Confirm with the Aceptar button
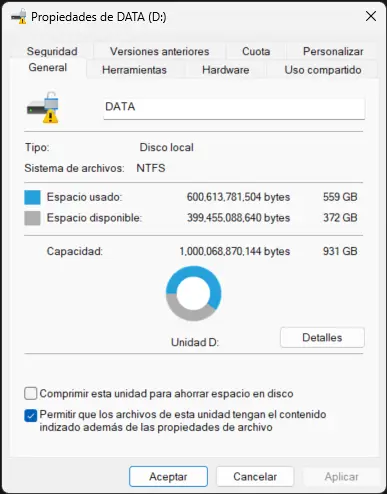Screen dimensions: 387x494 168,477
